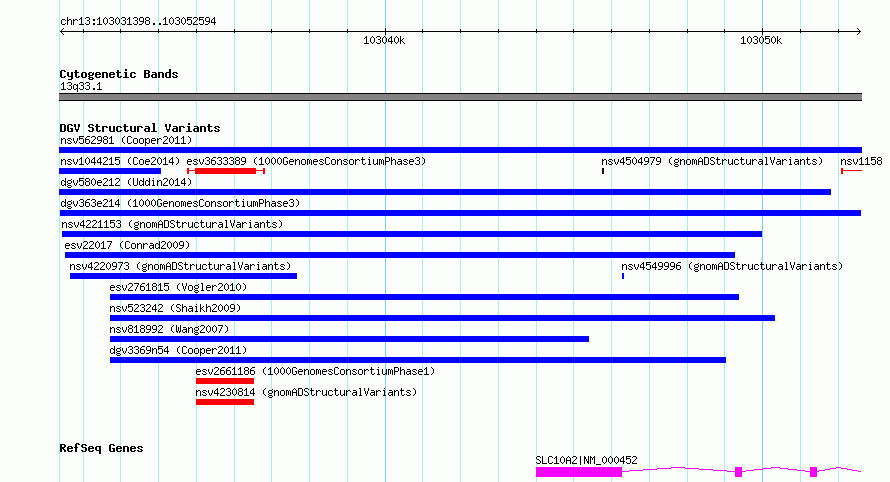Click the nsv4221153 (gnomADStructuralVariants) label

point(172,224)
